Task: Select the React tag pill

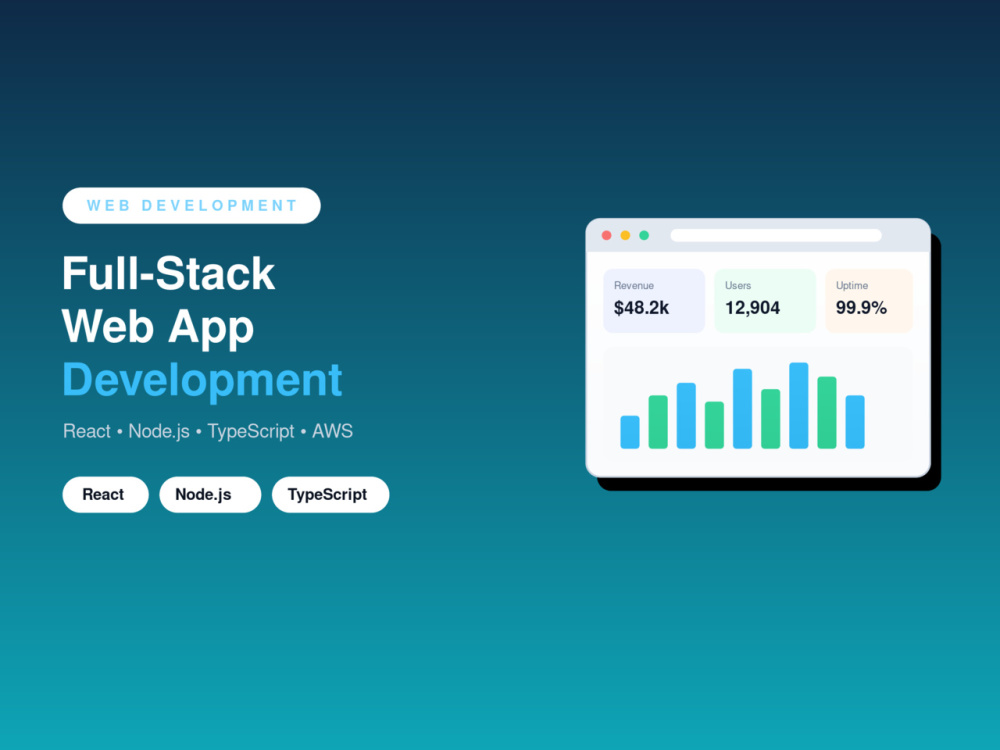Action: [105, 494]
